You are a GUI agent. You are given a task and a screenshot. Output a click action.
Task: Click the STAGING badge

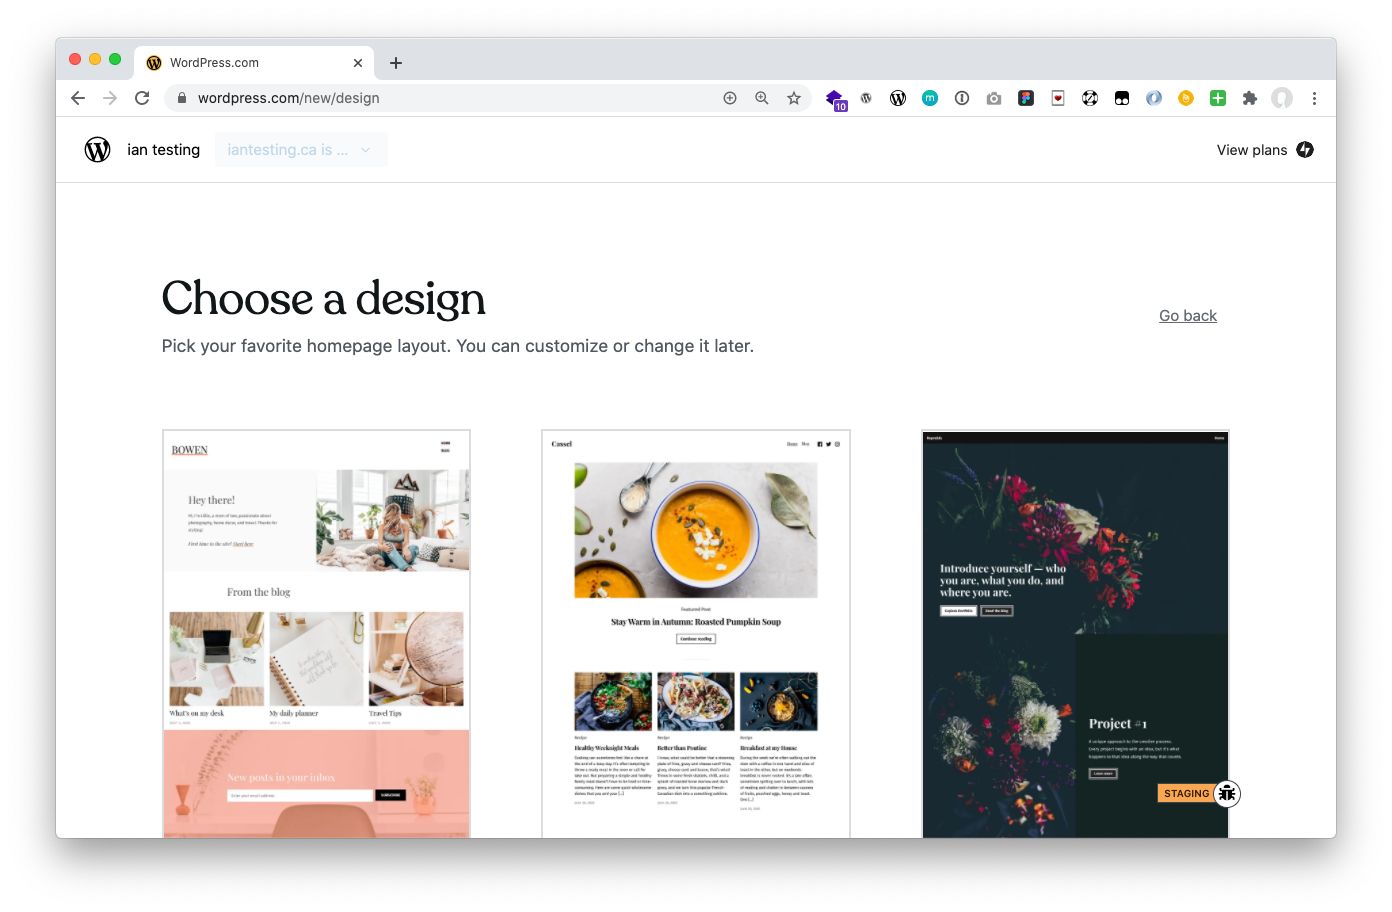pyautogui.click(x=1186, y=793)
